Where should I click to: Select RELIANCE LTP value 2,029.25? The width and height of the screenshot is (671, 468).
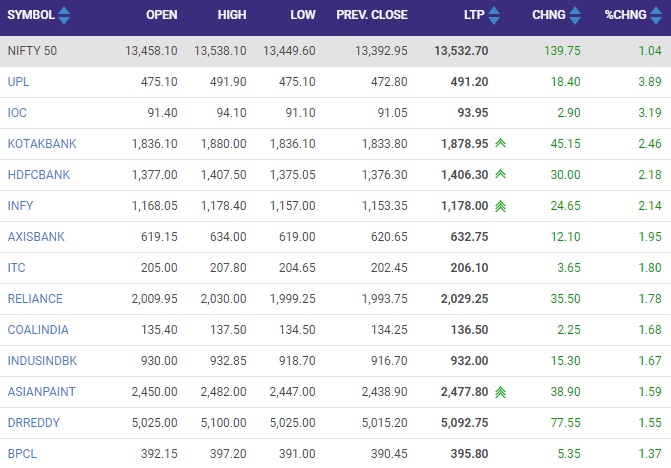[x=465, y=299]
